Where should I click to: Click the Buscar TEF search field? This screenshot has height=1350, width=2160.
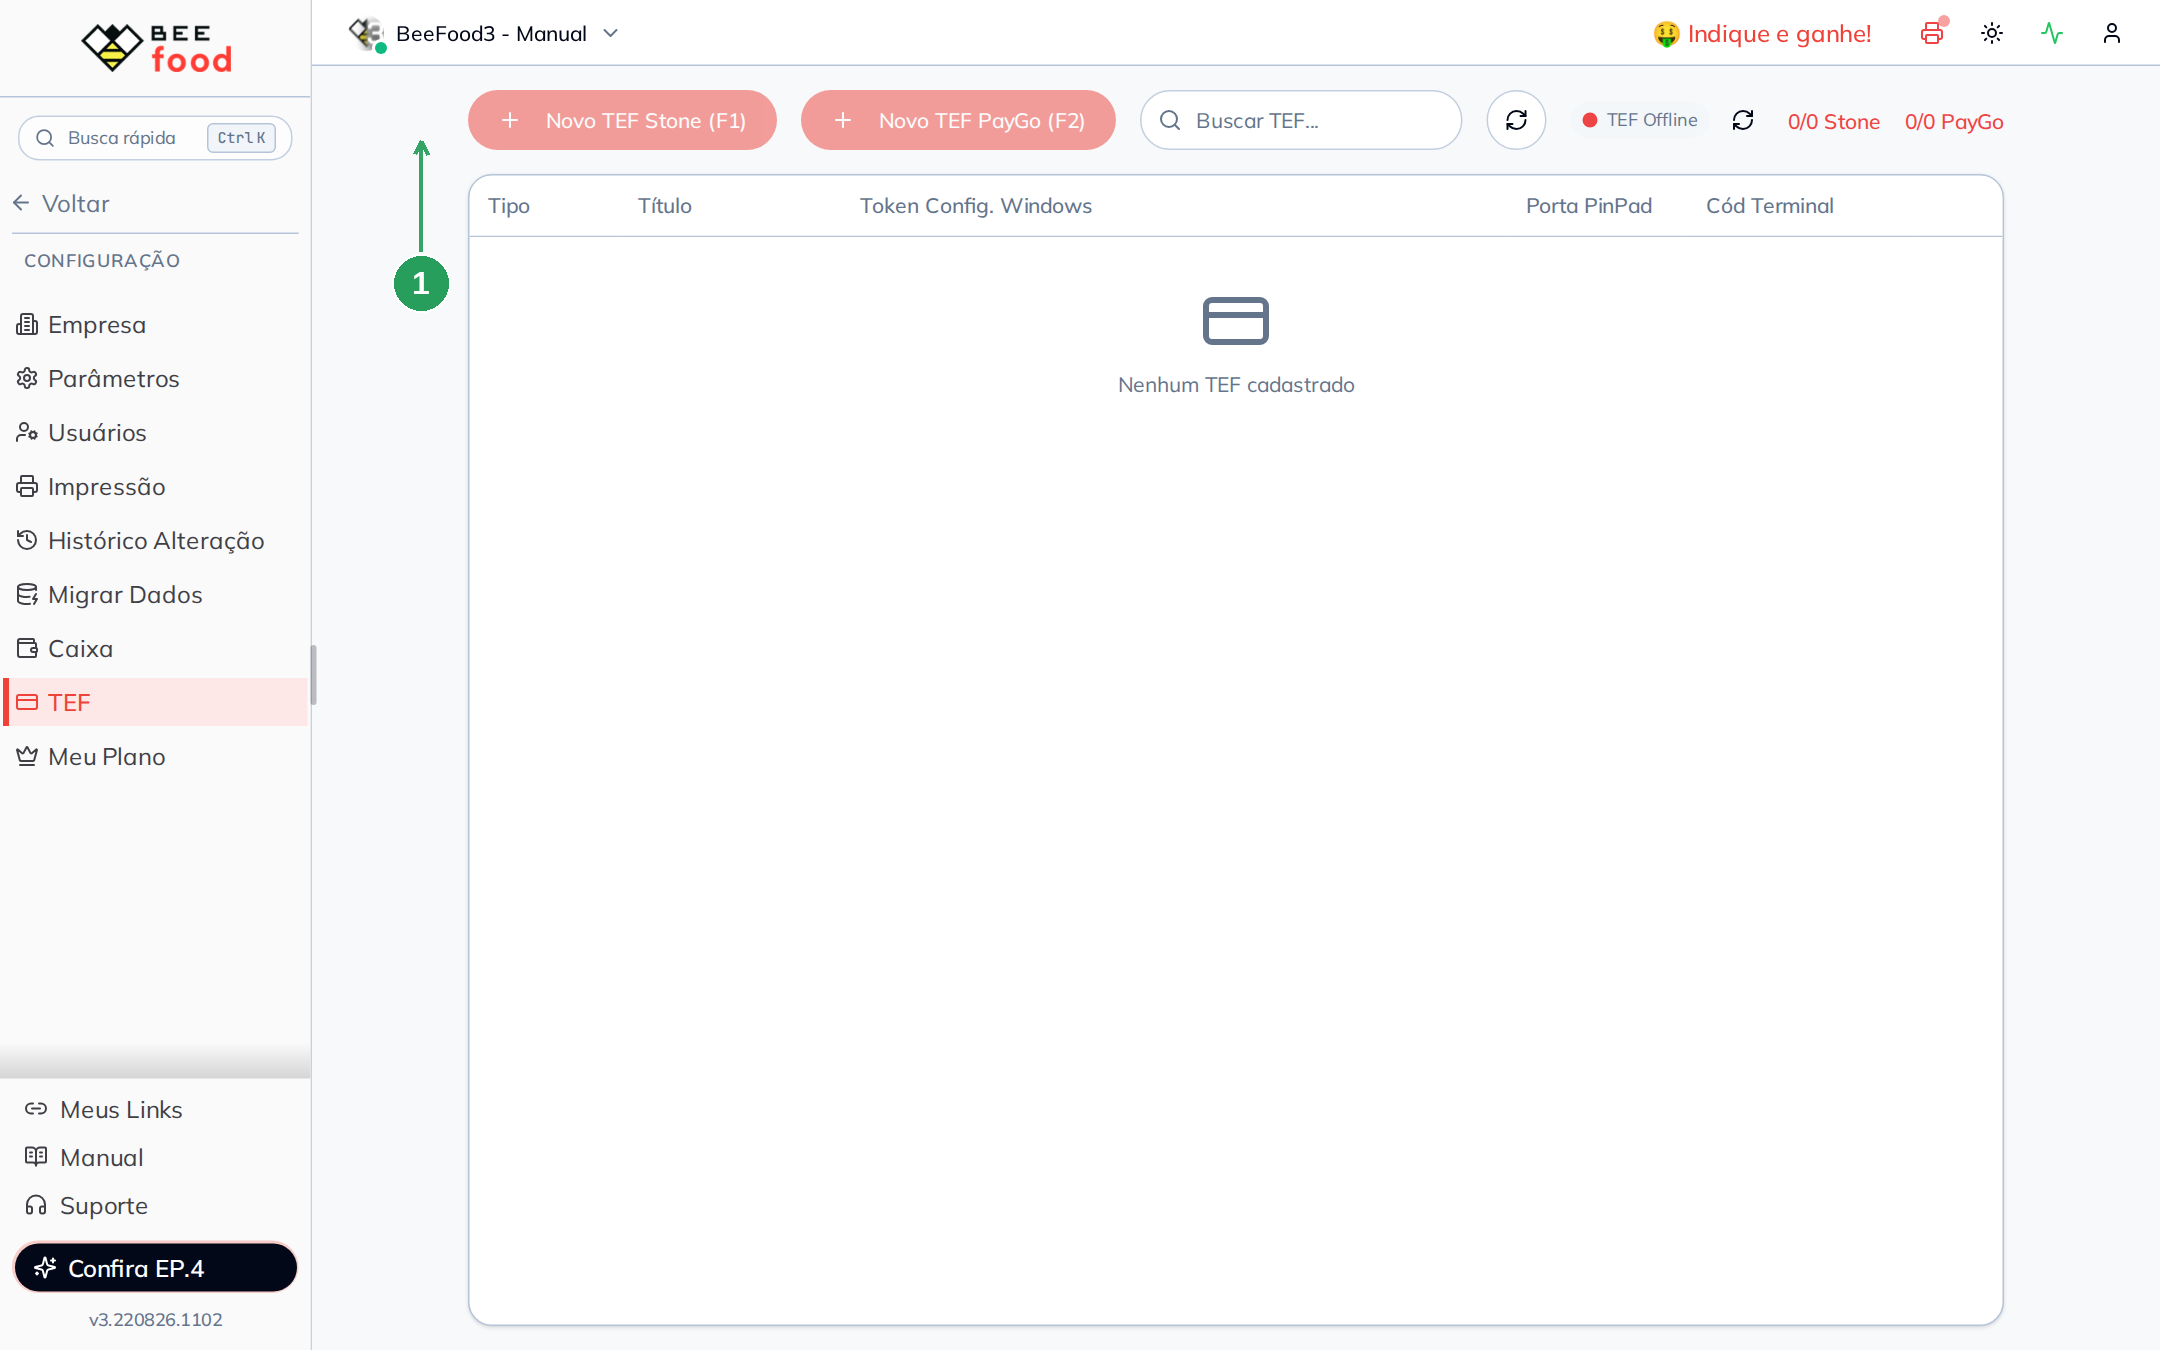[1301, 121]
